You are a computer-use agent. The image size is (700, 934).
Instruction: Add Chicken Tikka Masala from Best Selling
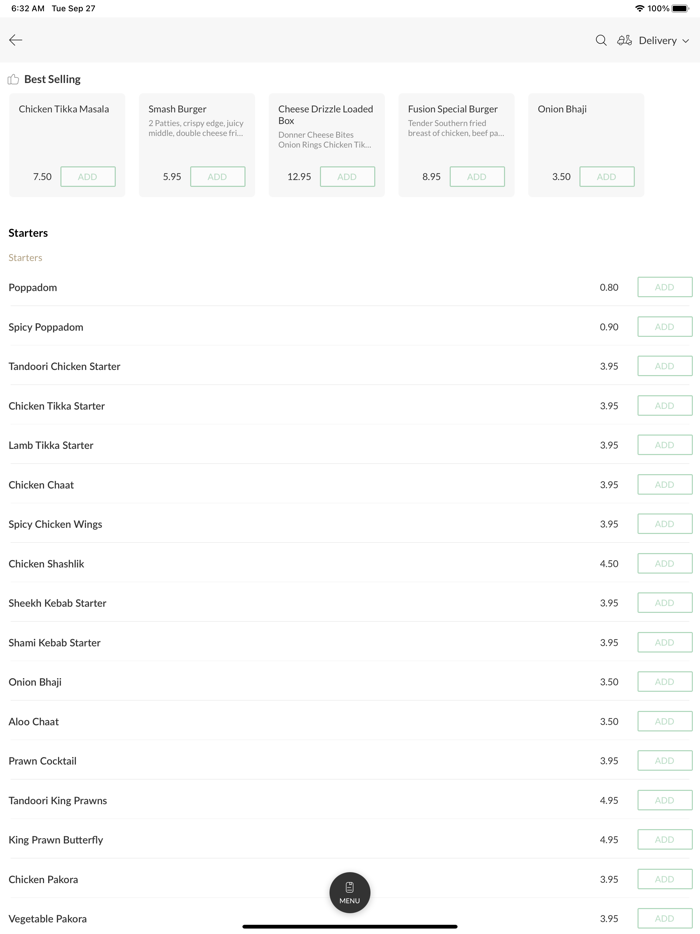(x=88, y=176)
